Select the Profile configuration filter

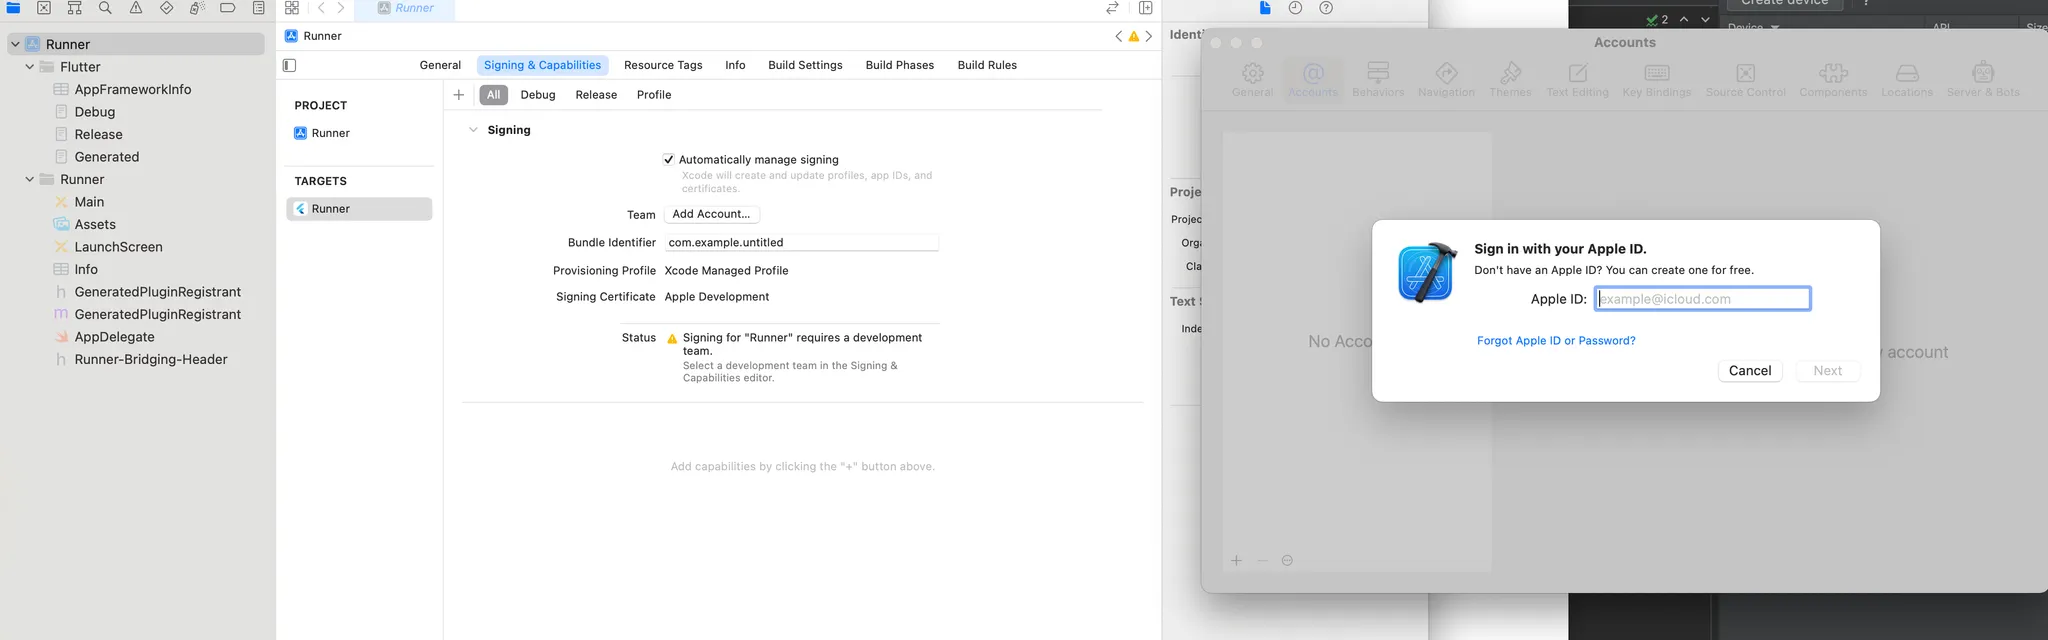point(654,95)
